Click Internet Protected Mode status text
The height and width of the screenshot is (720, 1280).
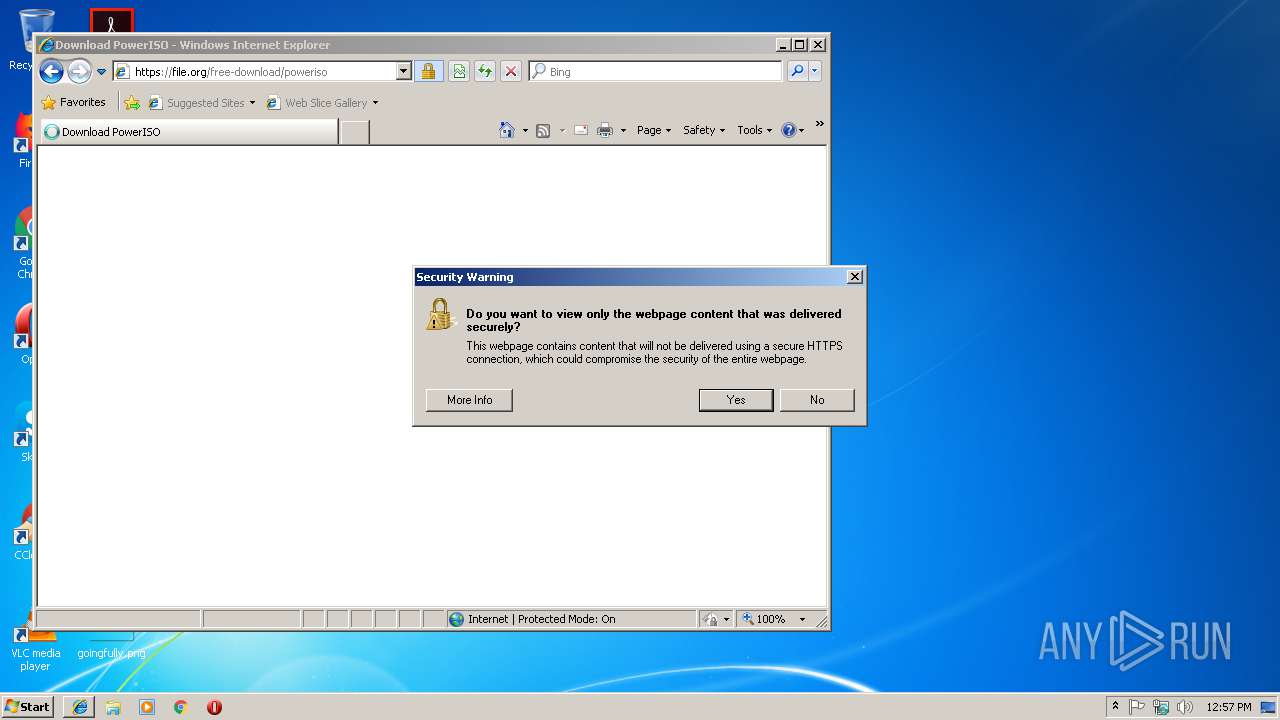click(x=541, y=619)
